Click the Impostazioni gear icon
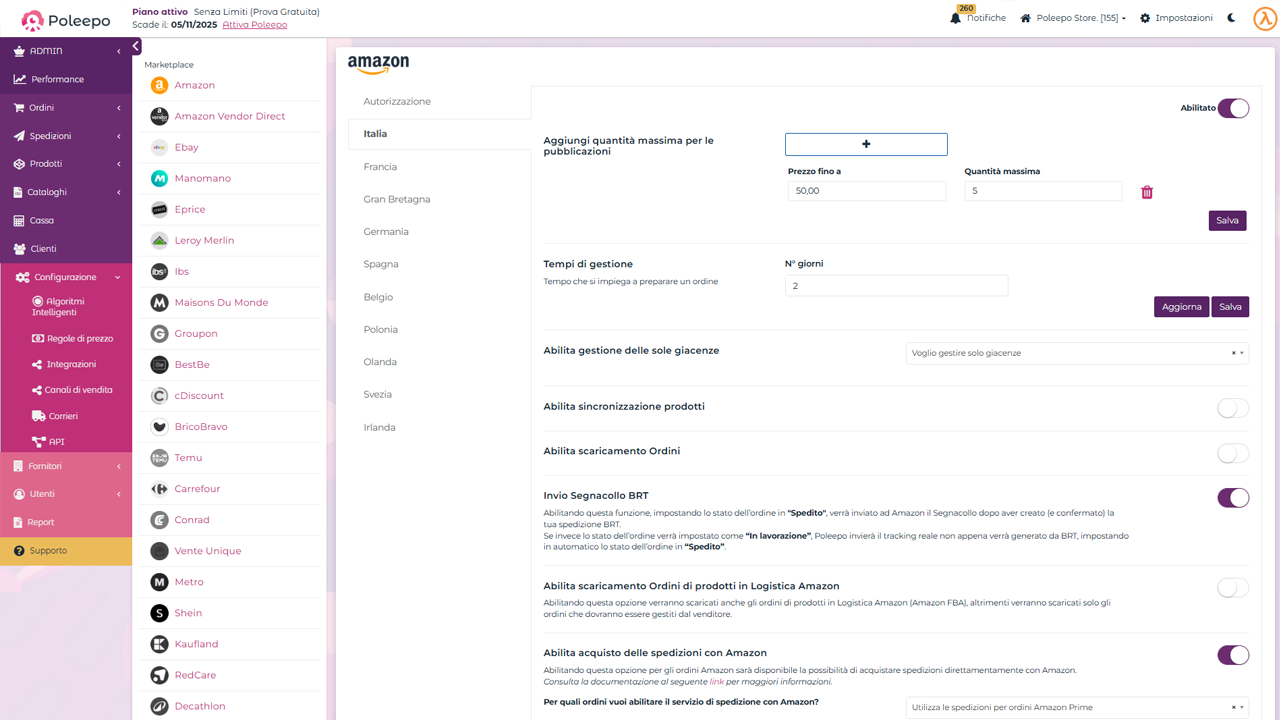 tap(1145, 18)
